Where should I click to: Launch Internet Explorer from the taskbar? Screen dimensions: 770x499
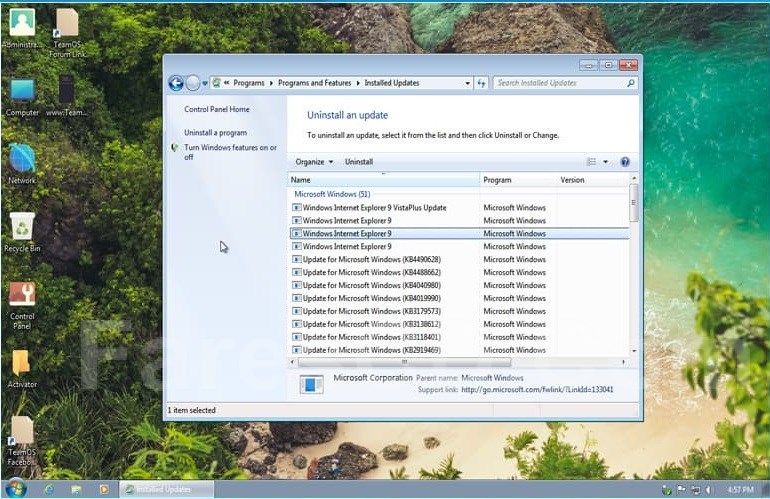pyautogui.click(x=49, y=489)
